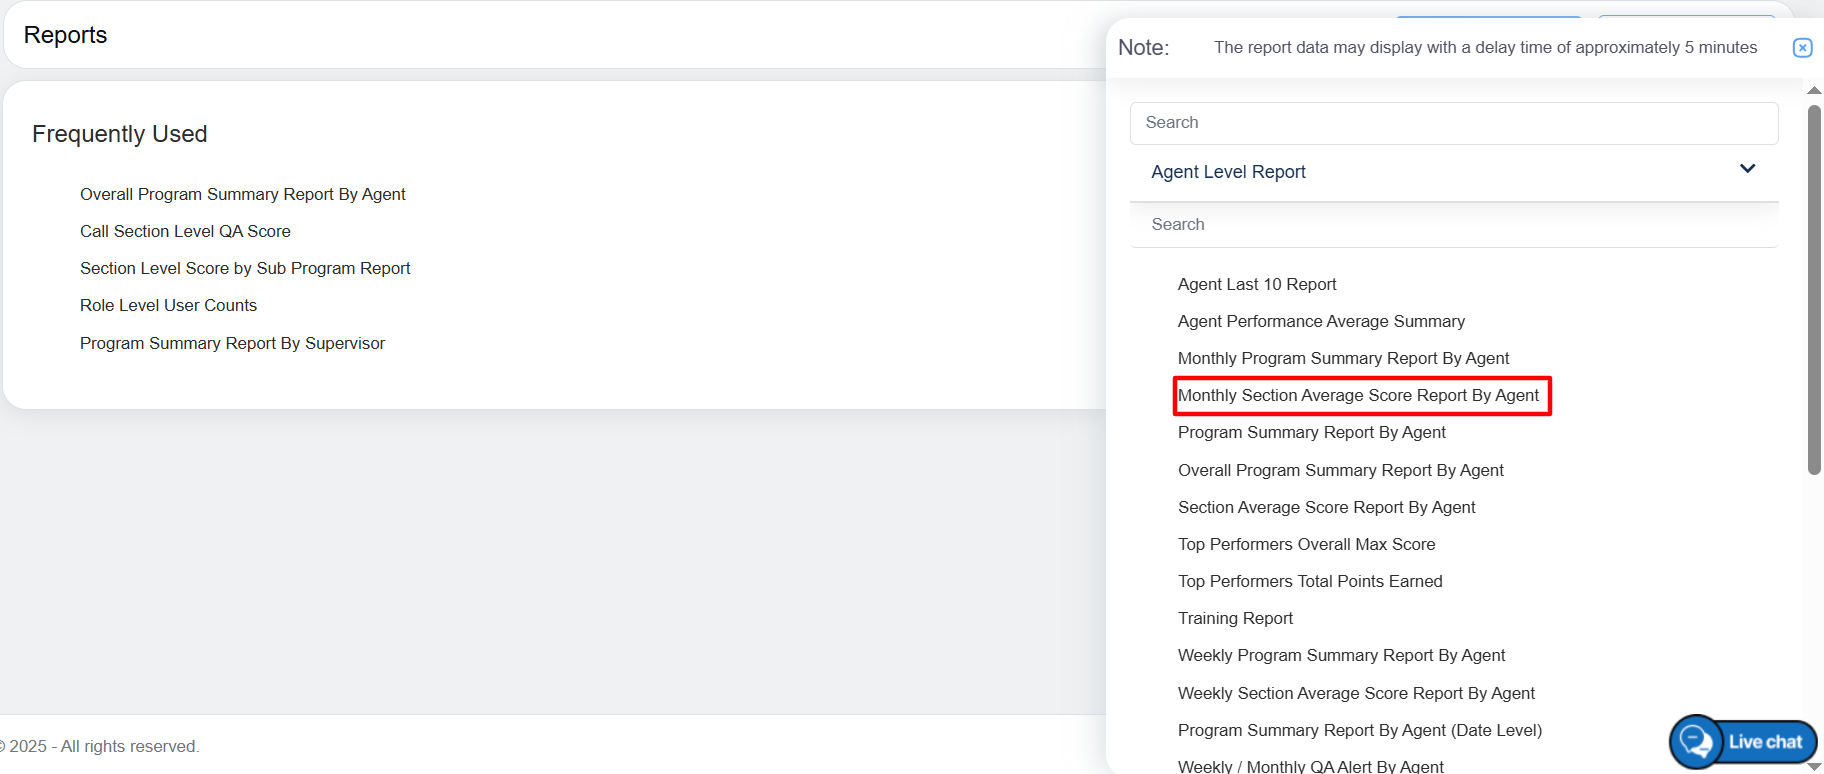The width and height of the screenshot is (1824, 774).
Task: Open Agent Last 10 Report
Action: click(1256, 284)
